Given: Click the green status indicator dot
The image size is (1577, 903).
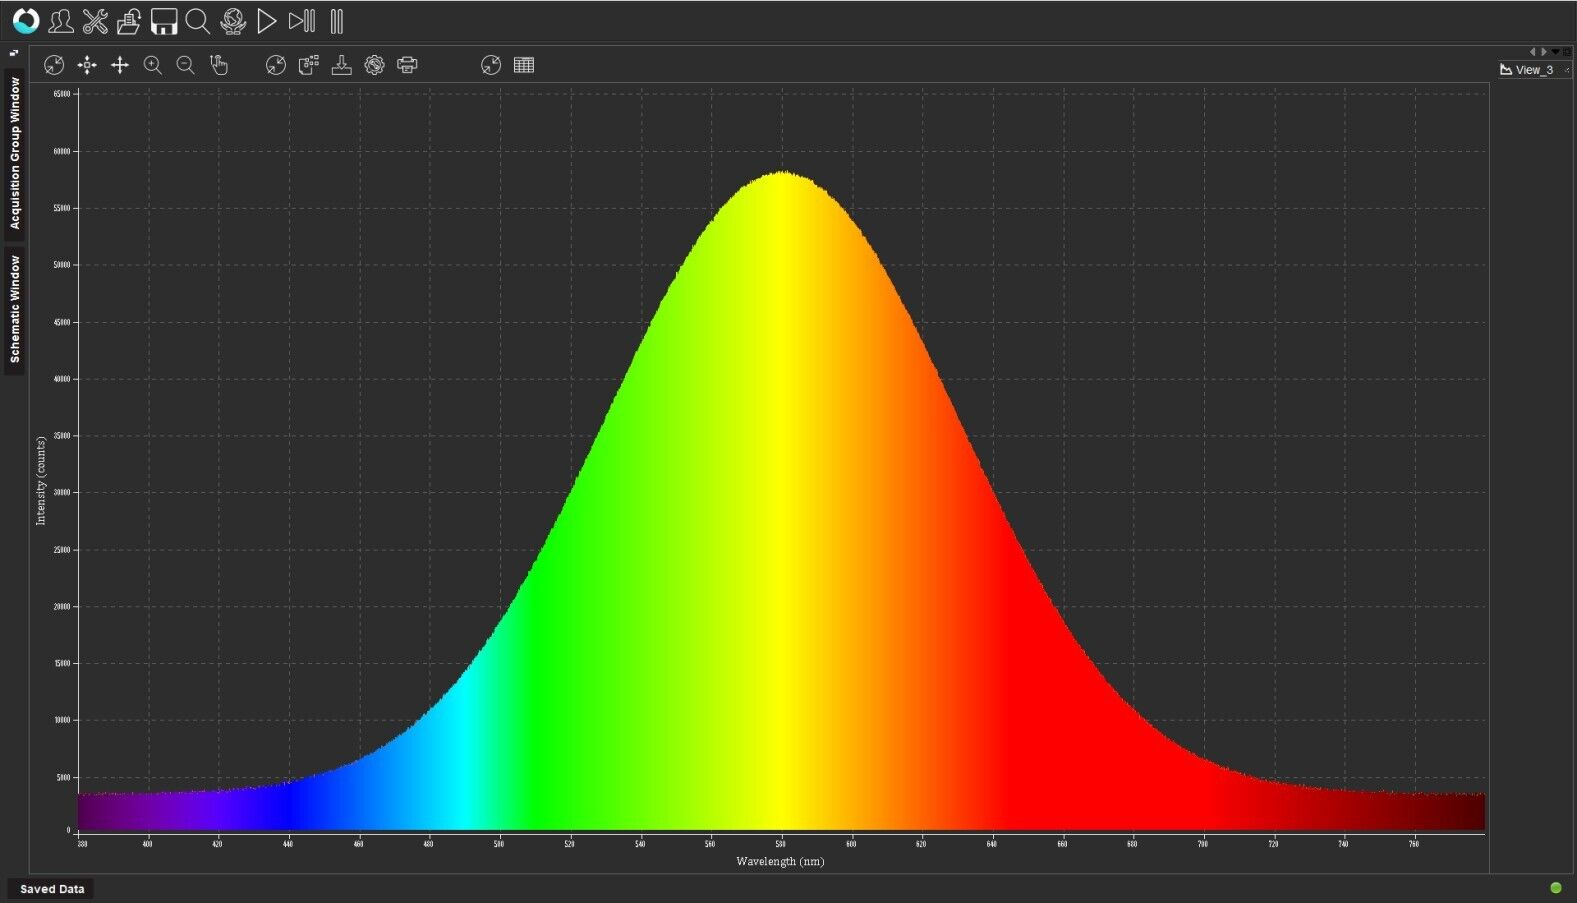Looking at the screenshot, I should tap(1556, 888).
